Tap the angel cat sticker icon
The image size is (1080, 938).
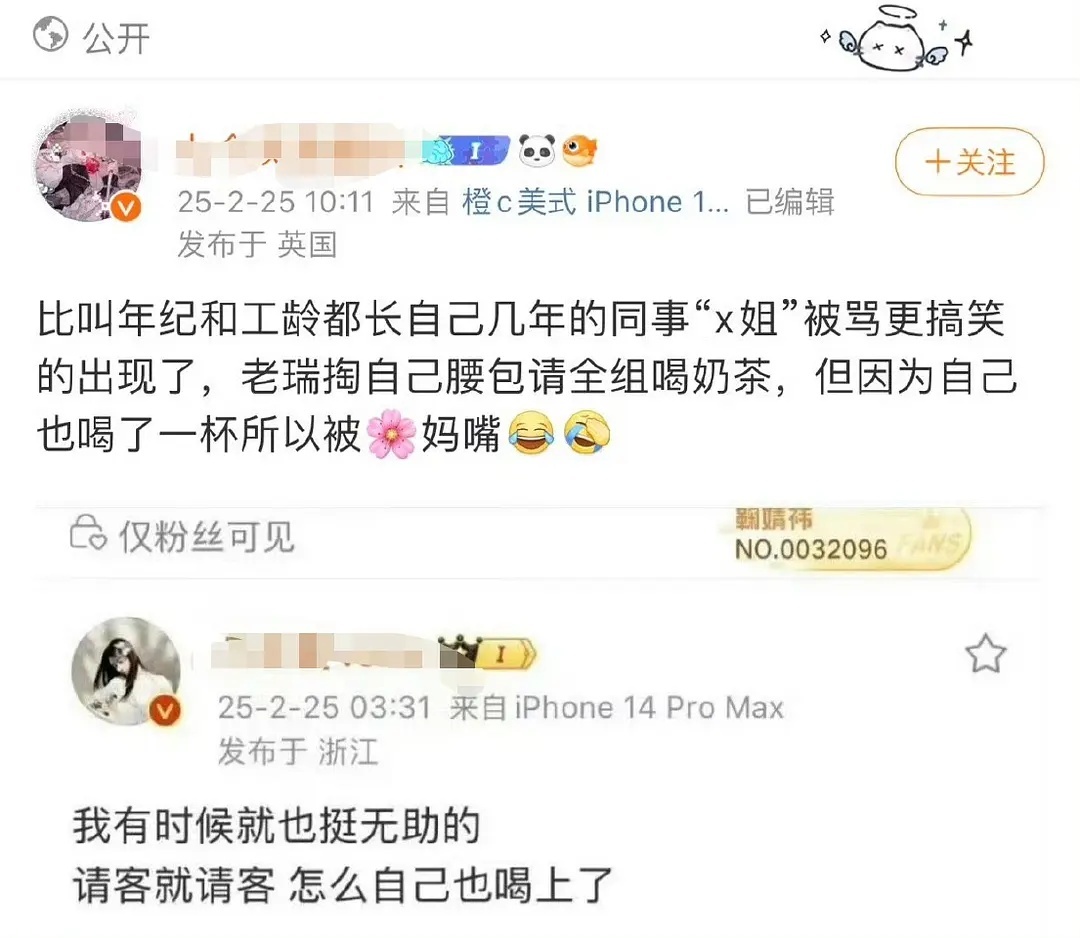896,39
